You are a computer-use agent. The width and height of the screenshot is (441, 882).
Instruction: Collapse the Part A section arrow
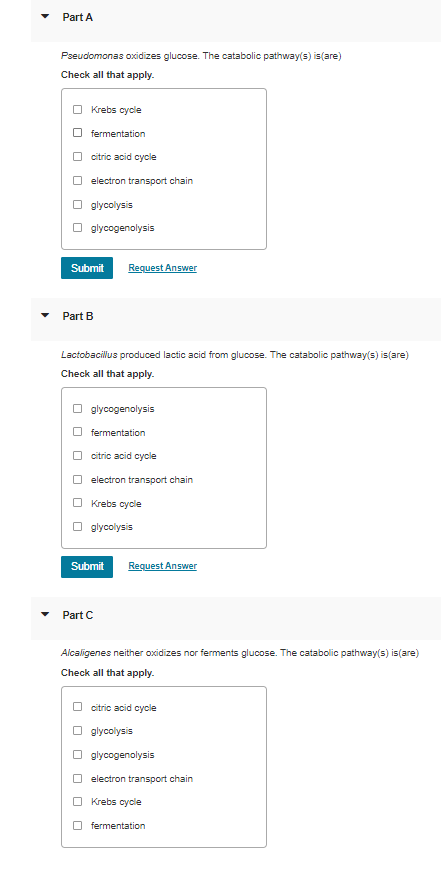45,17
